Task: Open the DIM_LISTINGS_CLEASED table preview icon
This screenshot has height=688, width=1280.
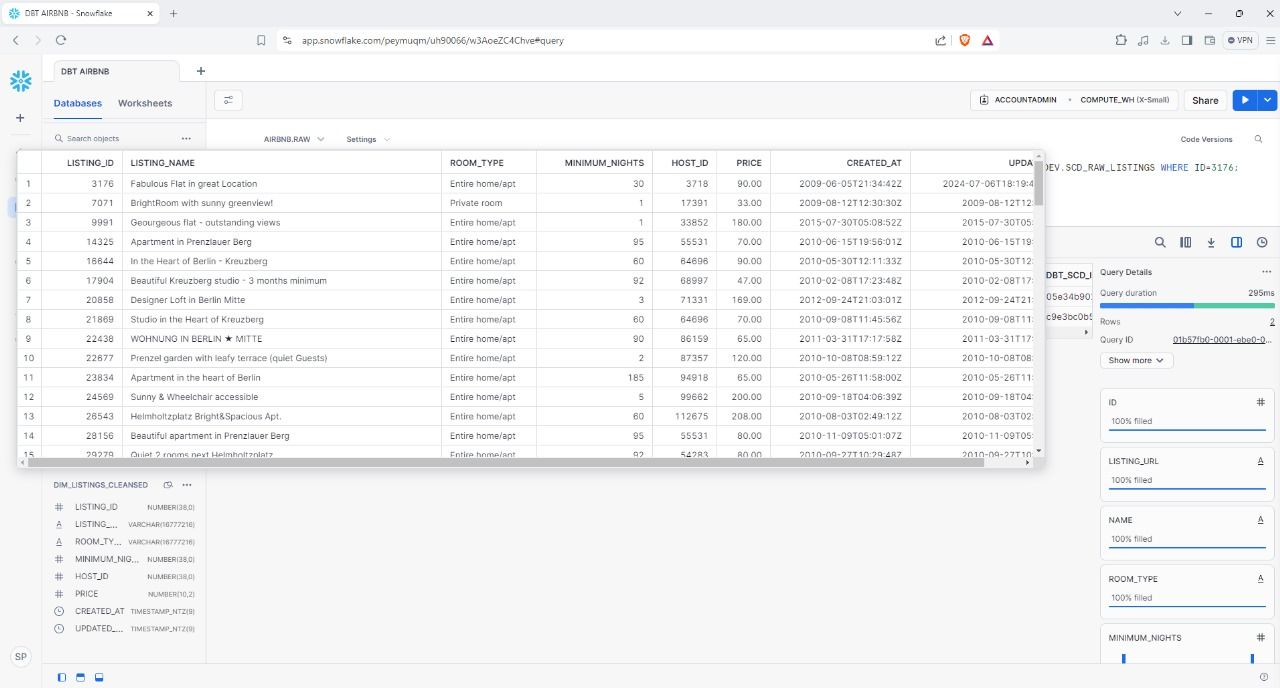Action: coord(168,485)
